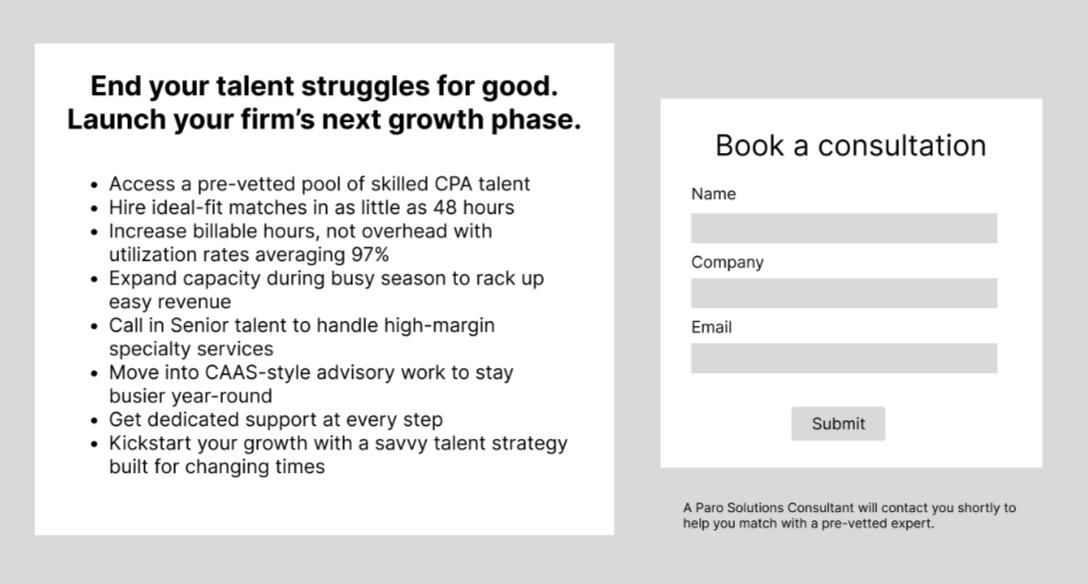Click the Name input field
Screen dimensions: 1088x584
point(843,228)
